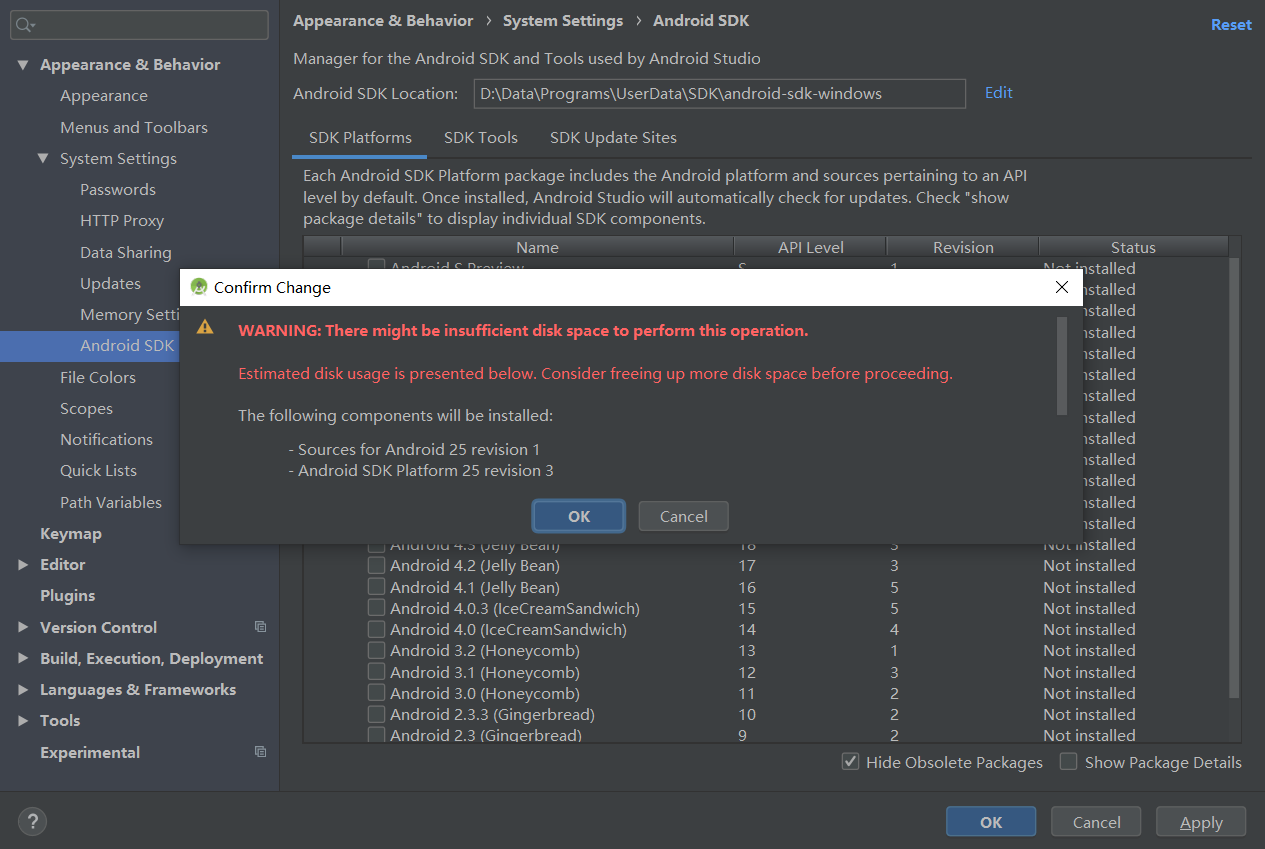The image size is (1265, 849).
Task: Click the search magnifier icon in settings
Action: coord(26,25)
